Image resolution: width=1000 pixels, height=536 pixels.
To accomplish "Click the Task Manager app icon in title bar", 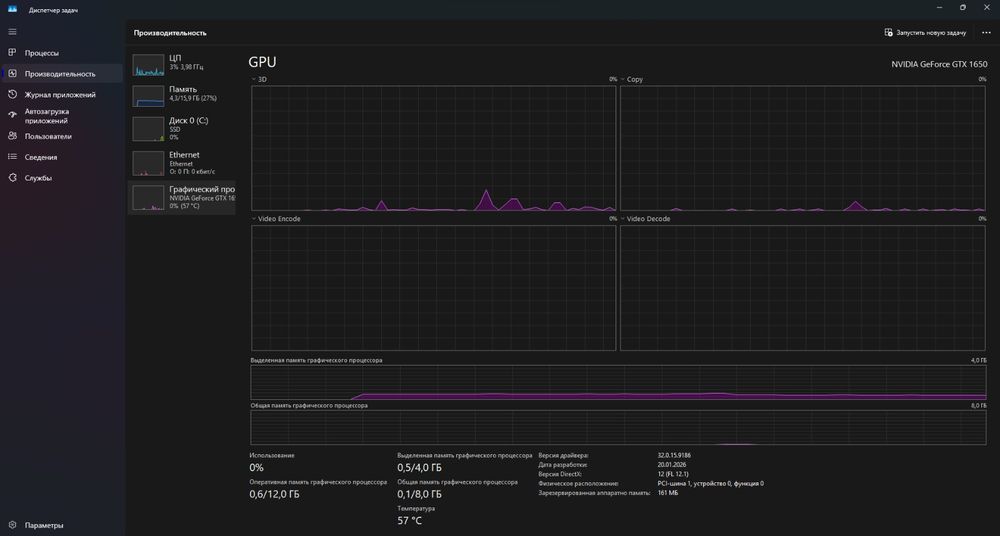I will [12, 10].
